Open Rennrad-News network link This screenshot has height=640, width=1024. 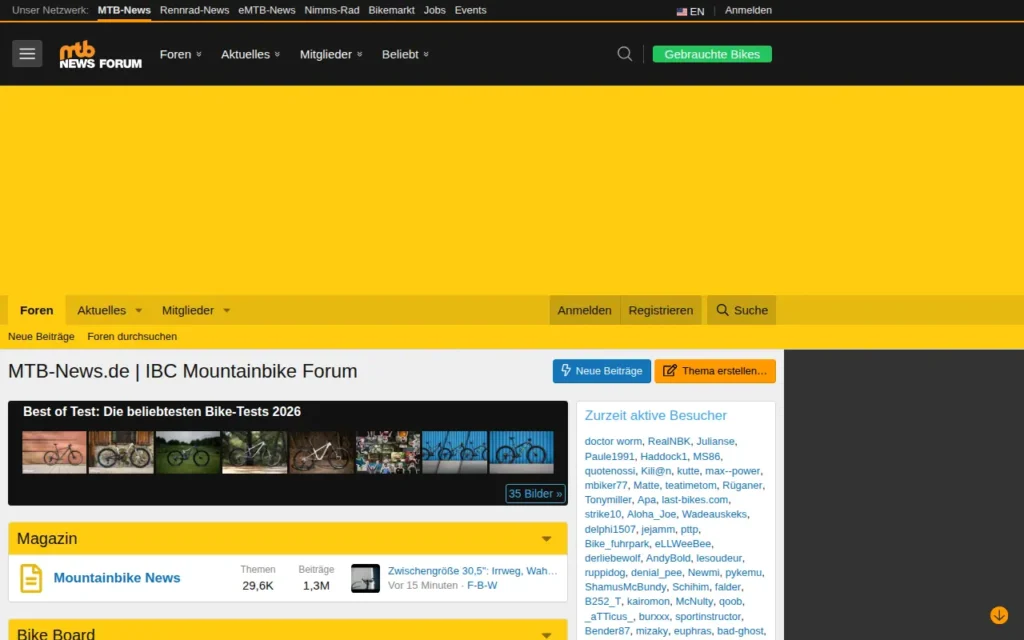pos(195,10)
